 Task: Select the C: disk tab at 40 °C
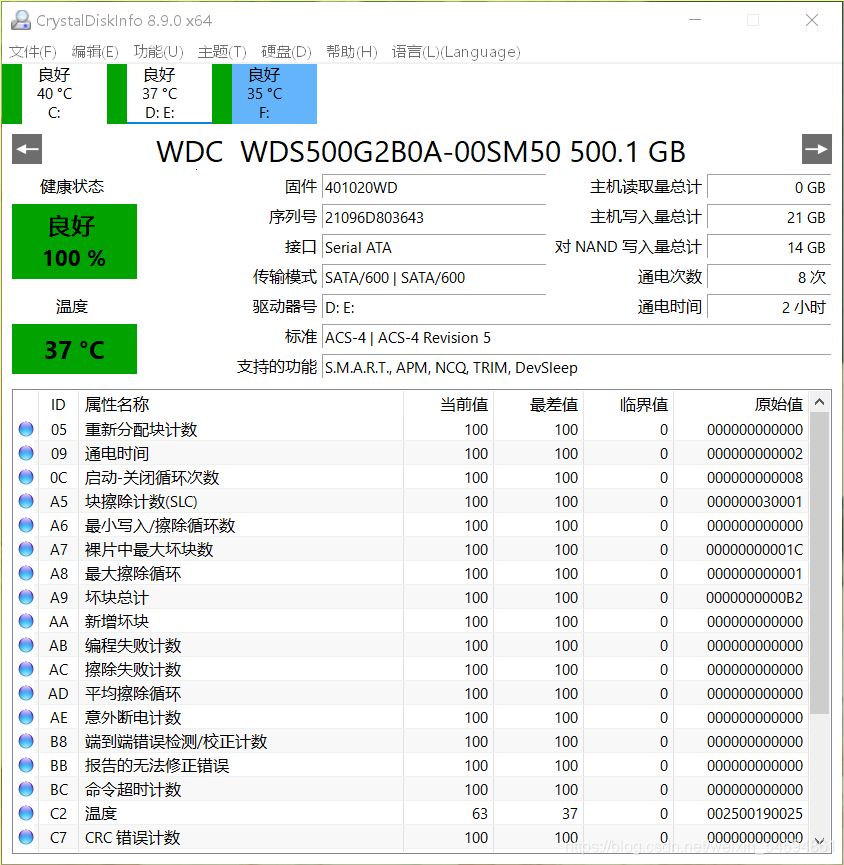pyautogui.click(x=54, y=94)
